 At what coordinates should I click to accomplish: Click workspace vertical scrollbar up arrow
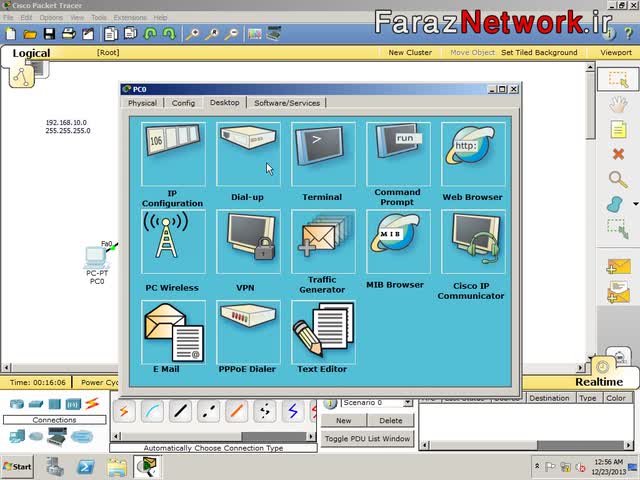(590, 67)
